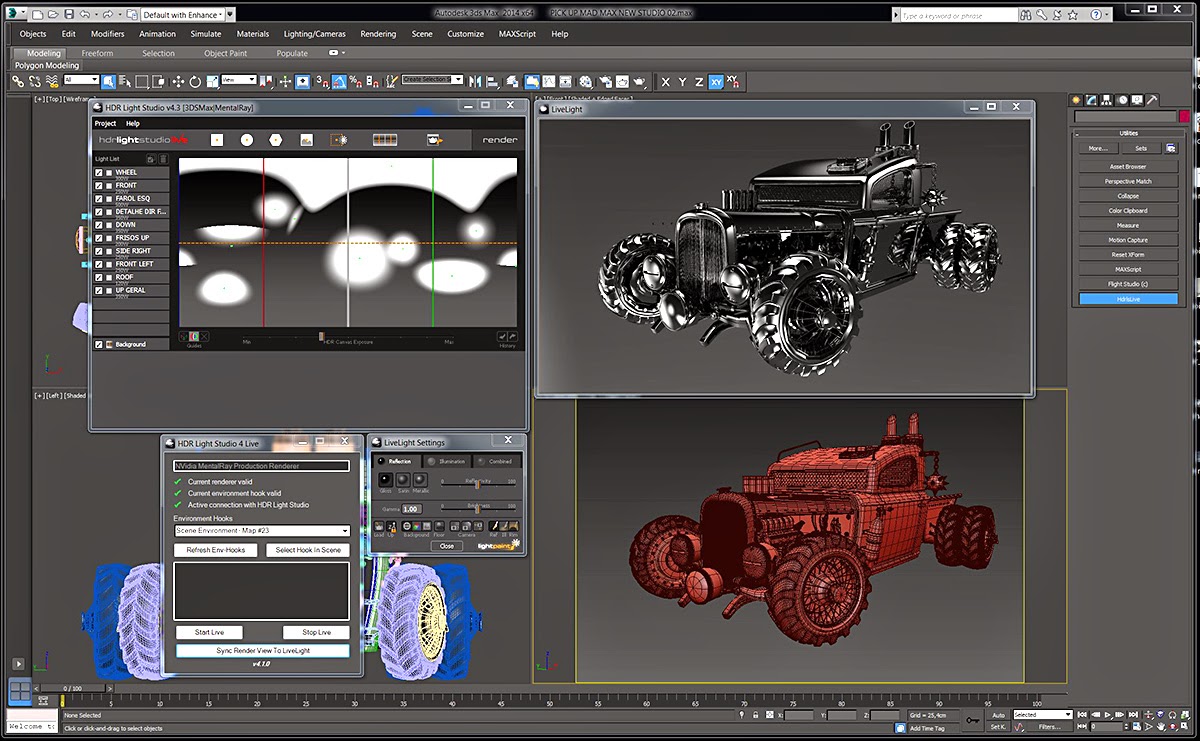Toggle the WHEEL light on/off checkbox

98,173
